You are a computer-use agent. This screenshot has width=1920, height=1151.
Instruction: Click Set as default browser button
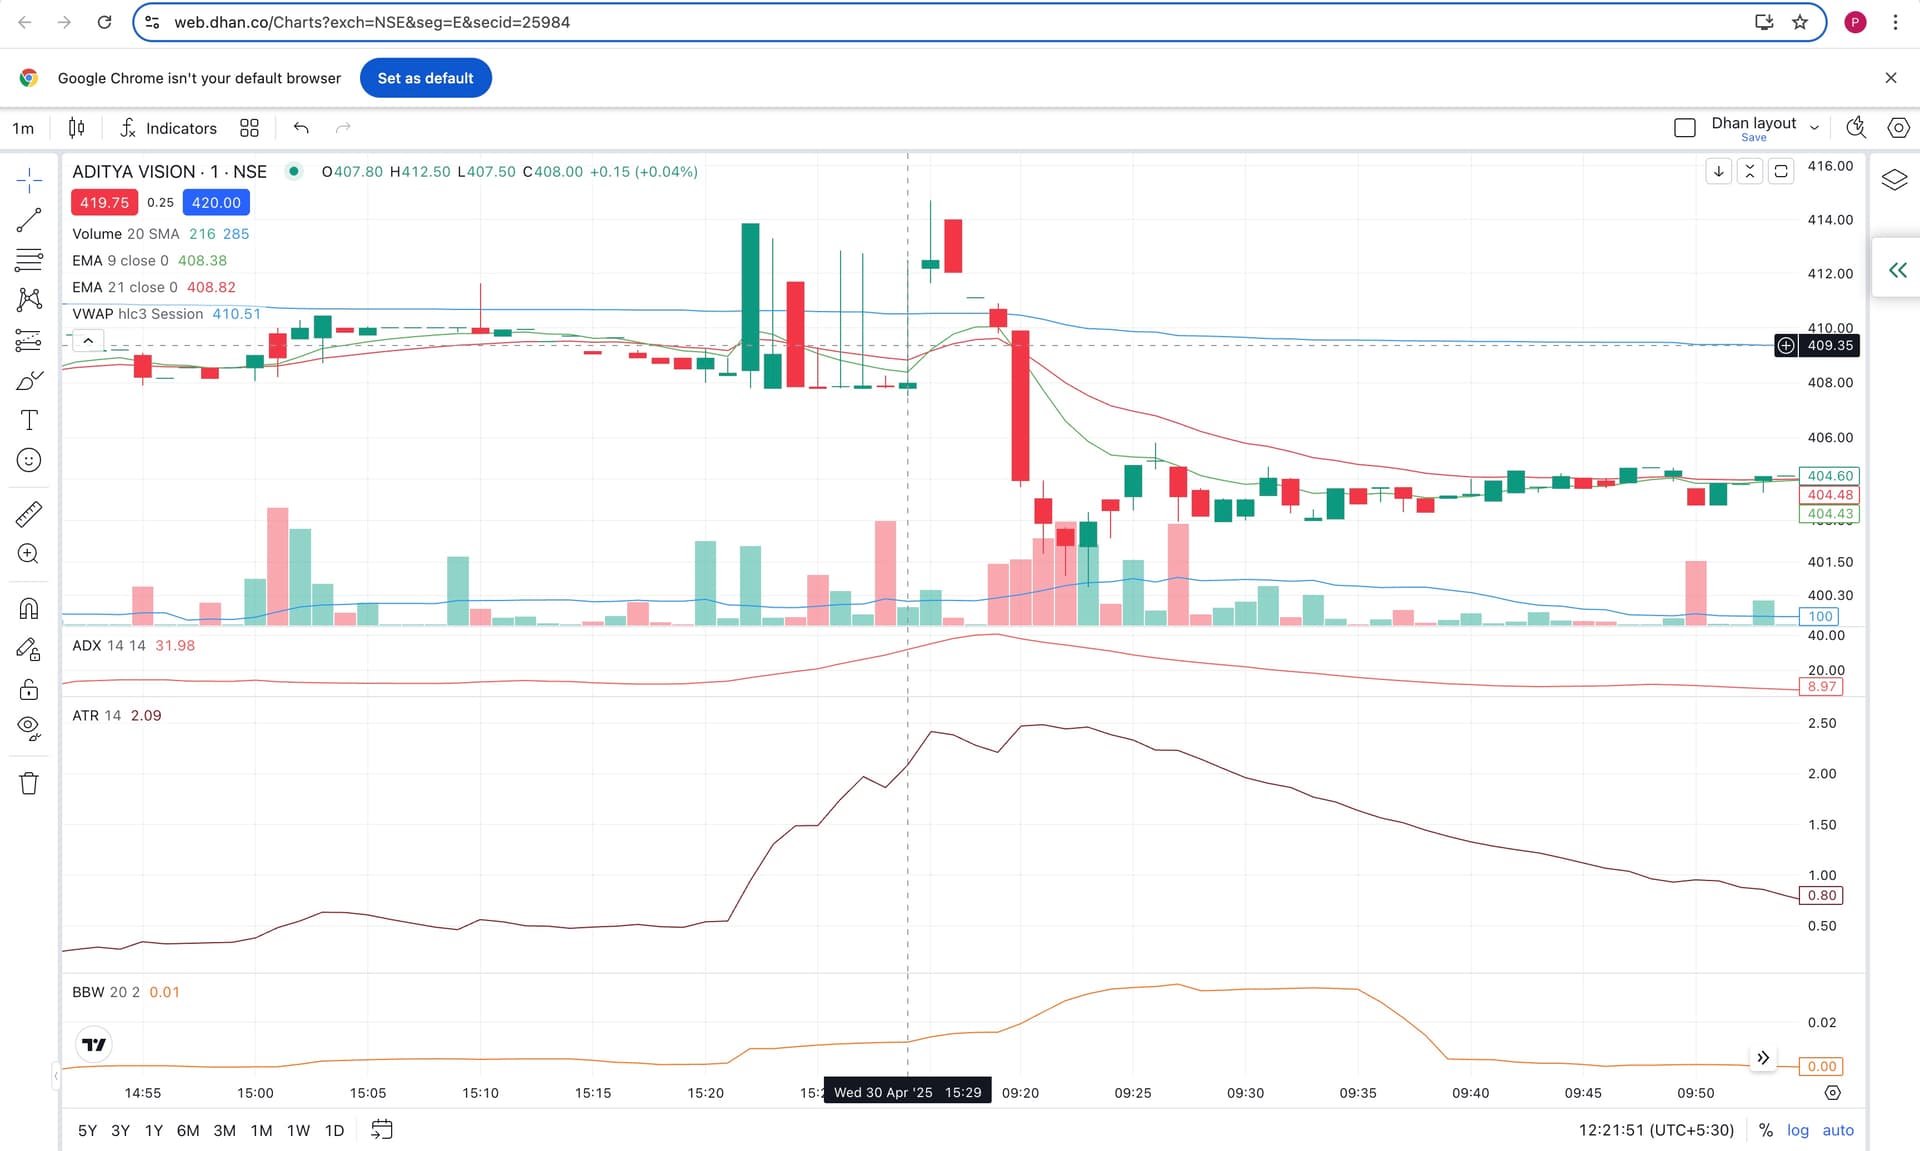point(426,78)
